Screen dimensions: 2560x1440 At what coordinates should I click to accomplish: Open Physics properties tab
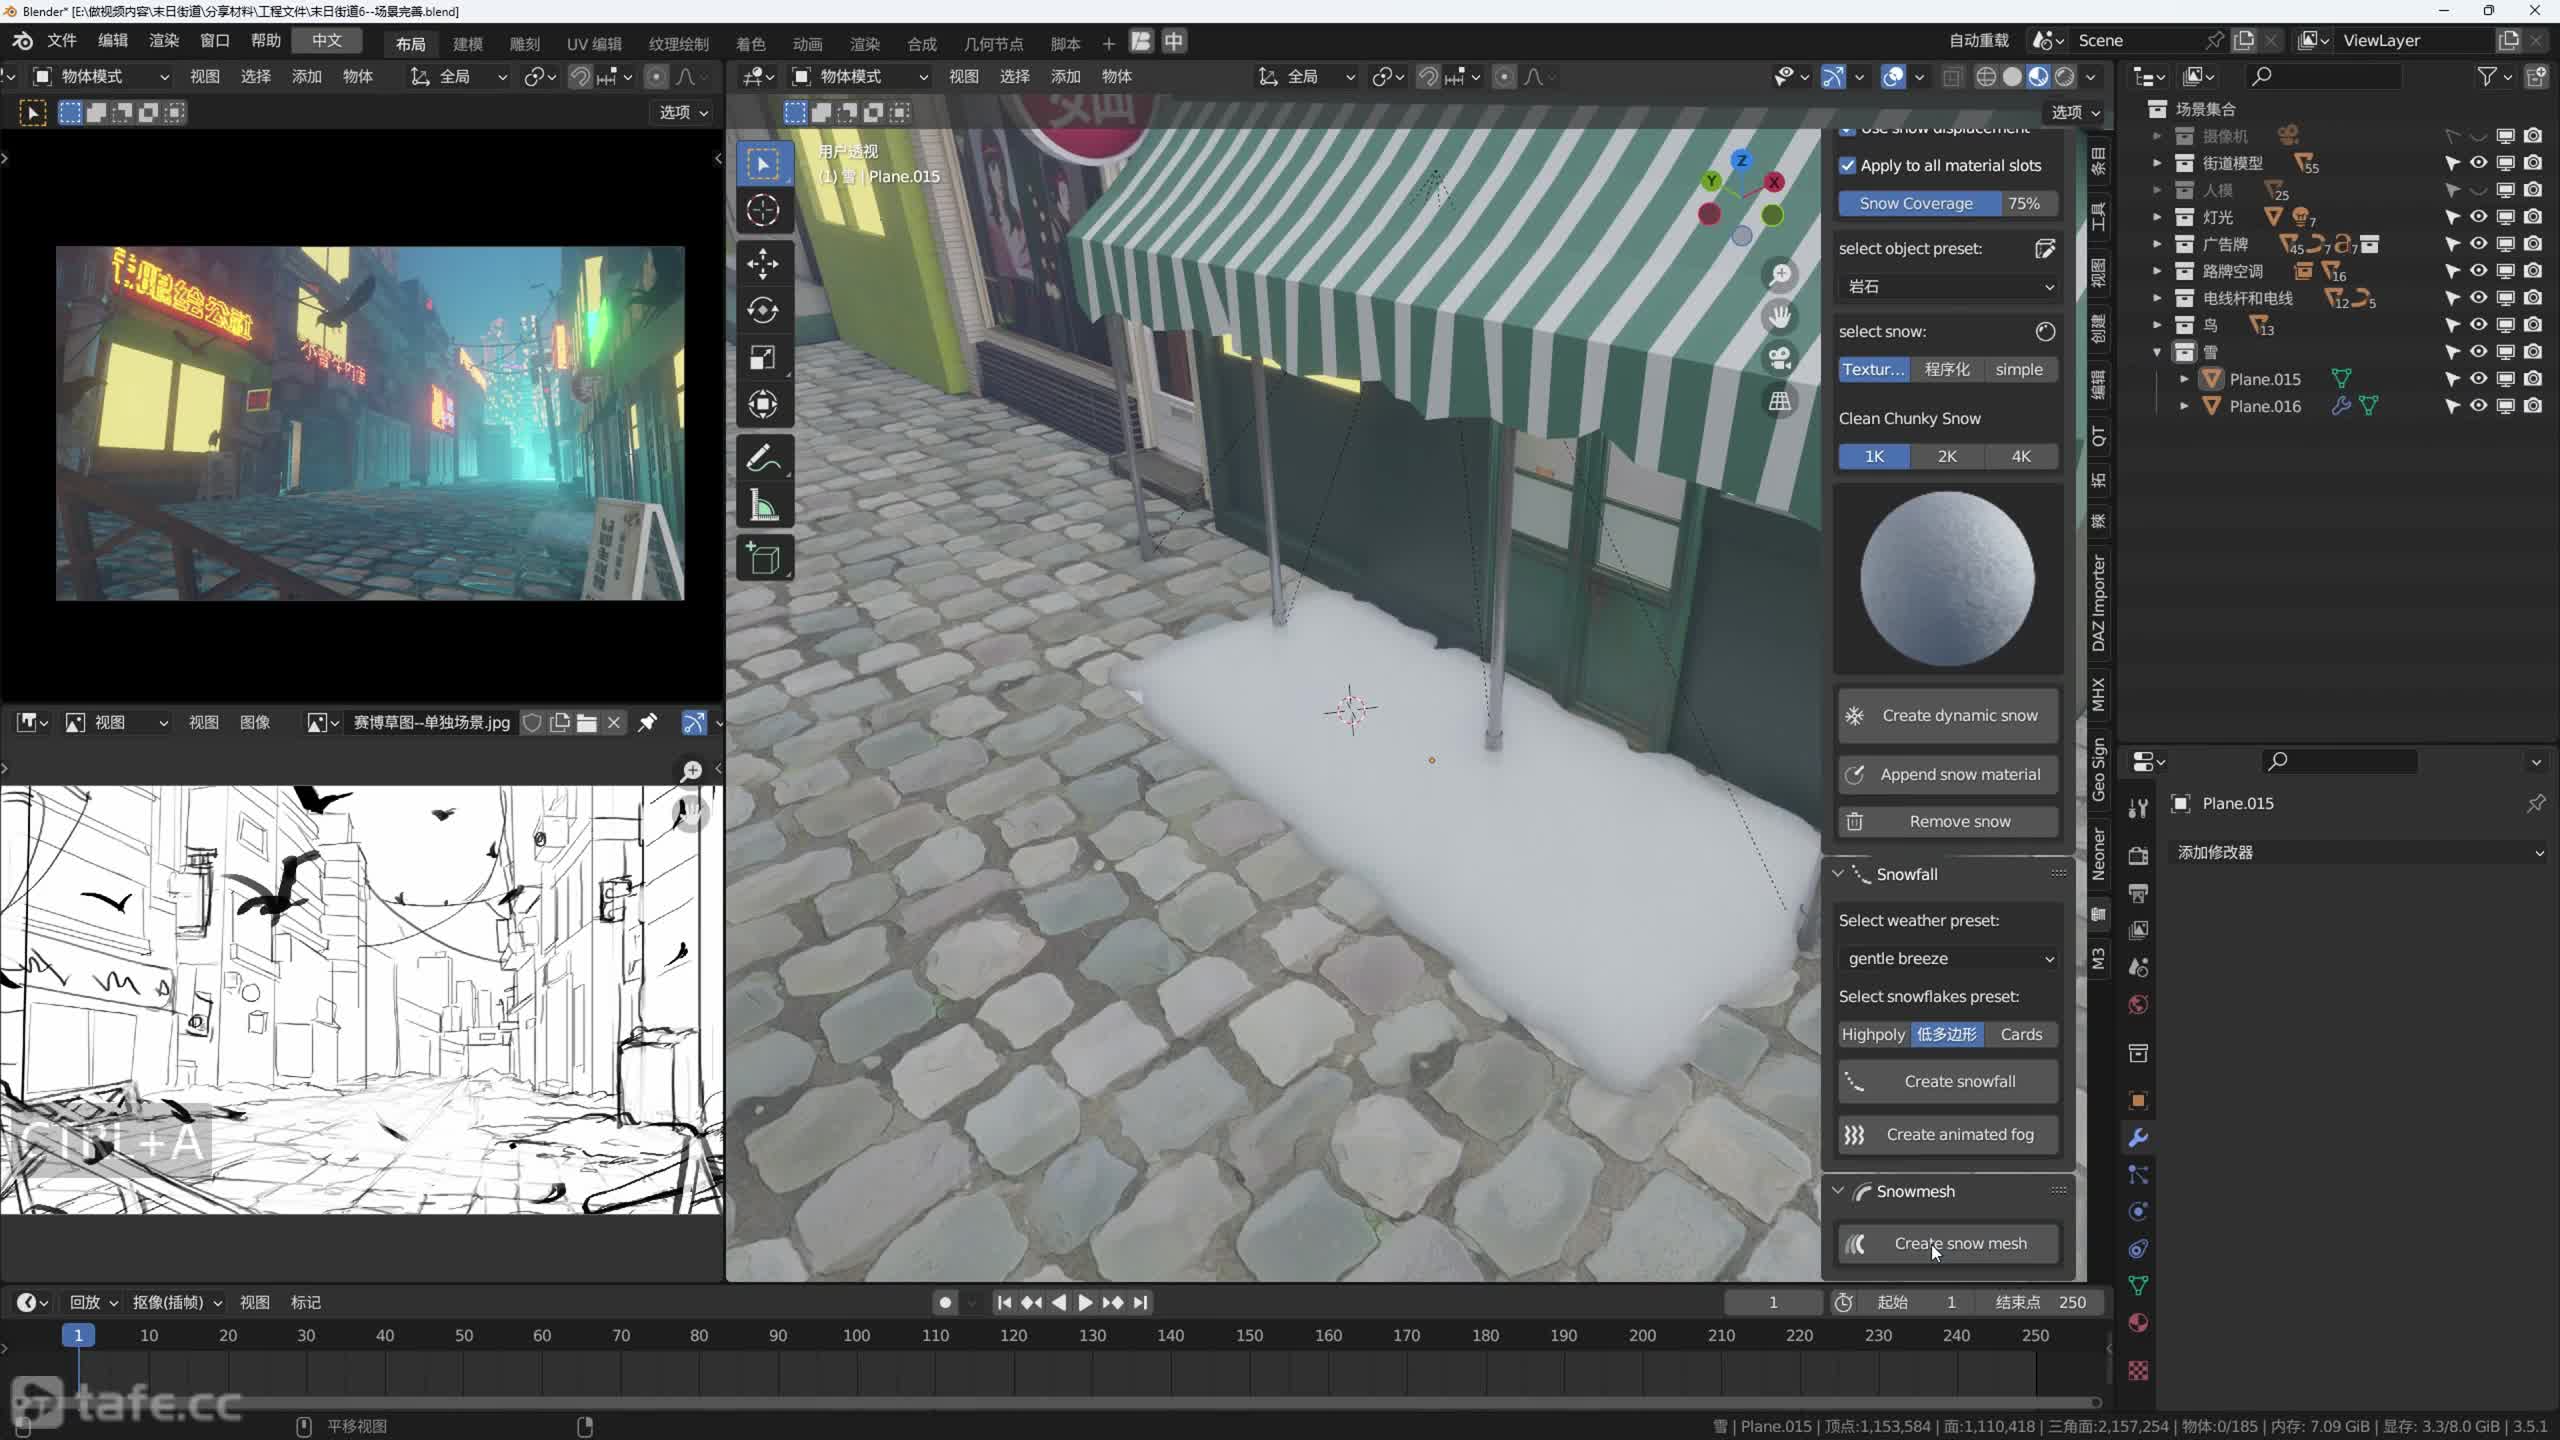tap(2138, 1212)
